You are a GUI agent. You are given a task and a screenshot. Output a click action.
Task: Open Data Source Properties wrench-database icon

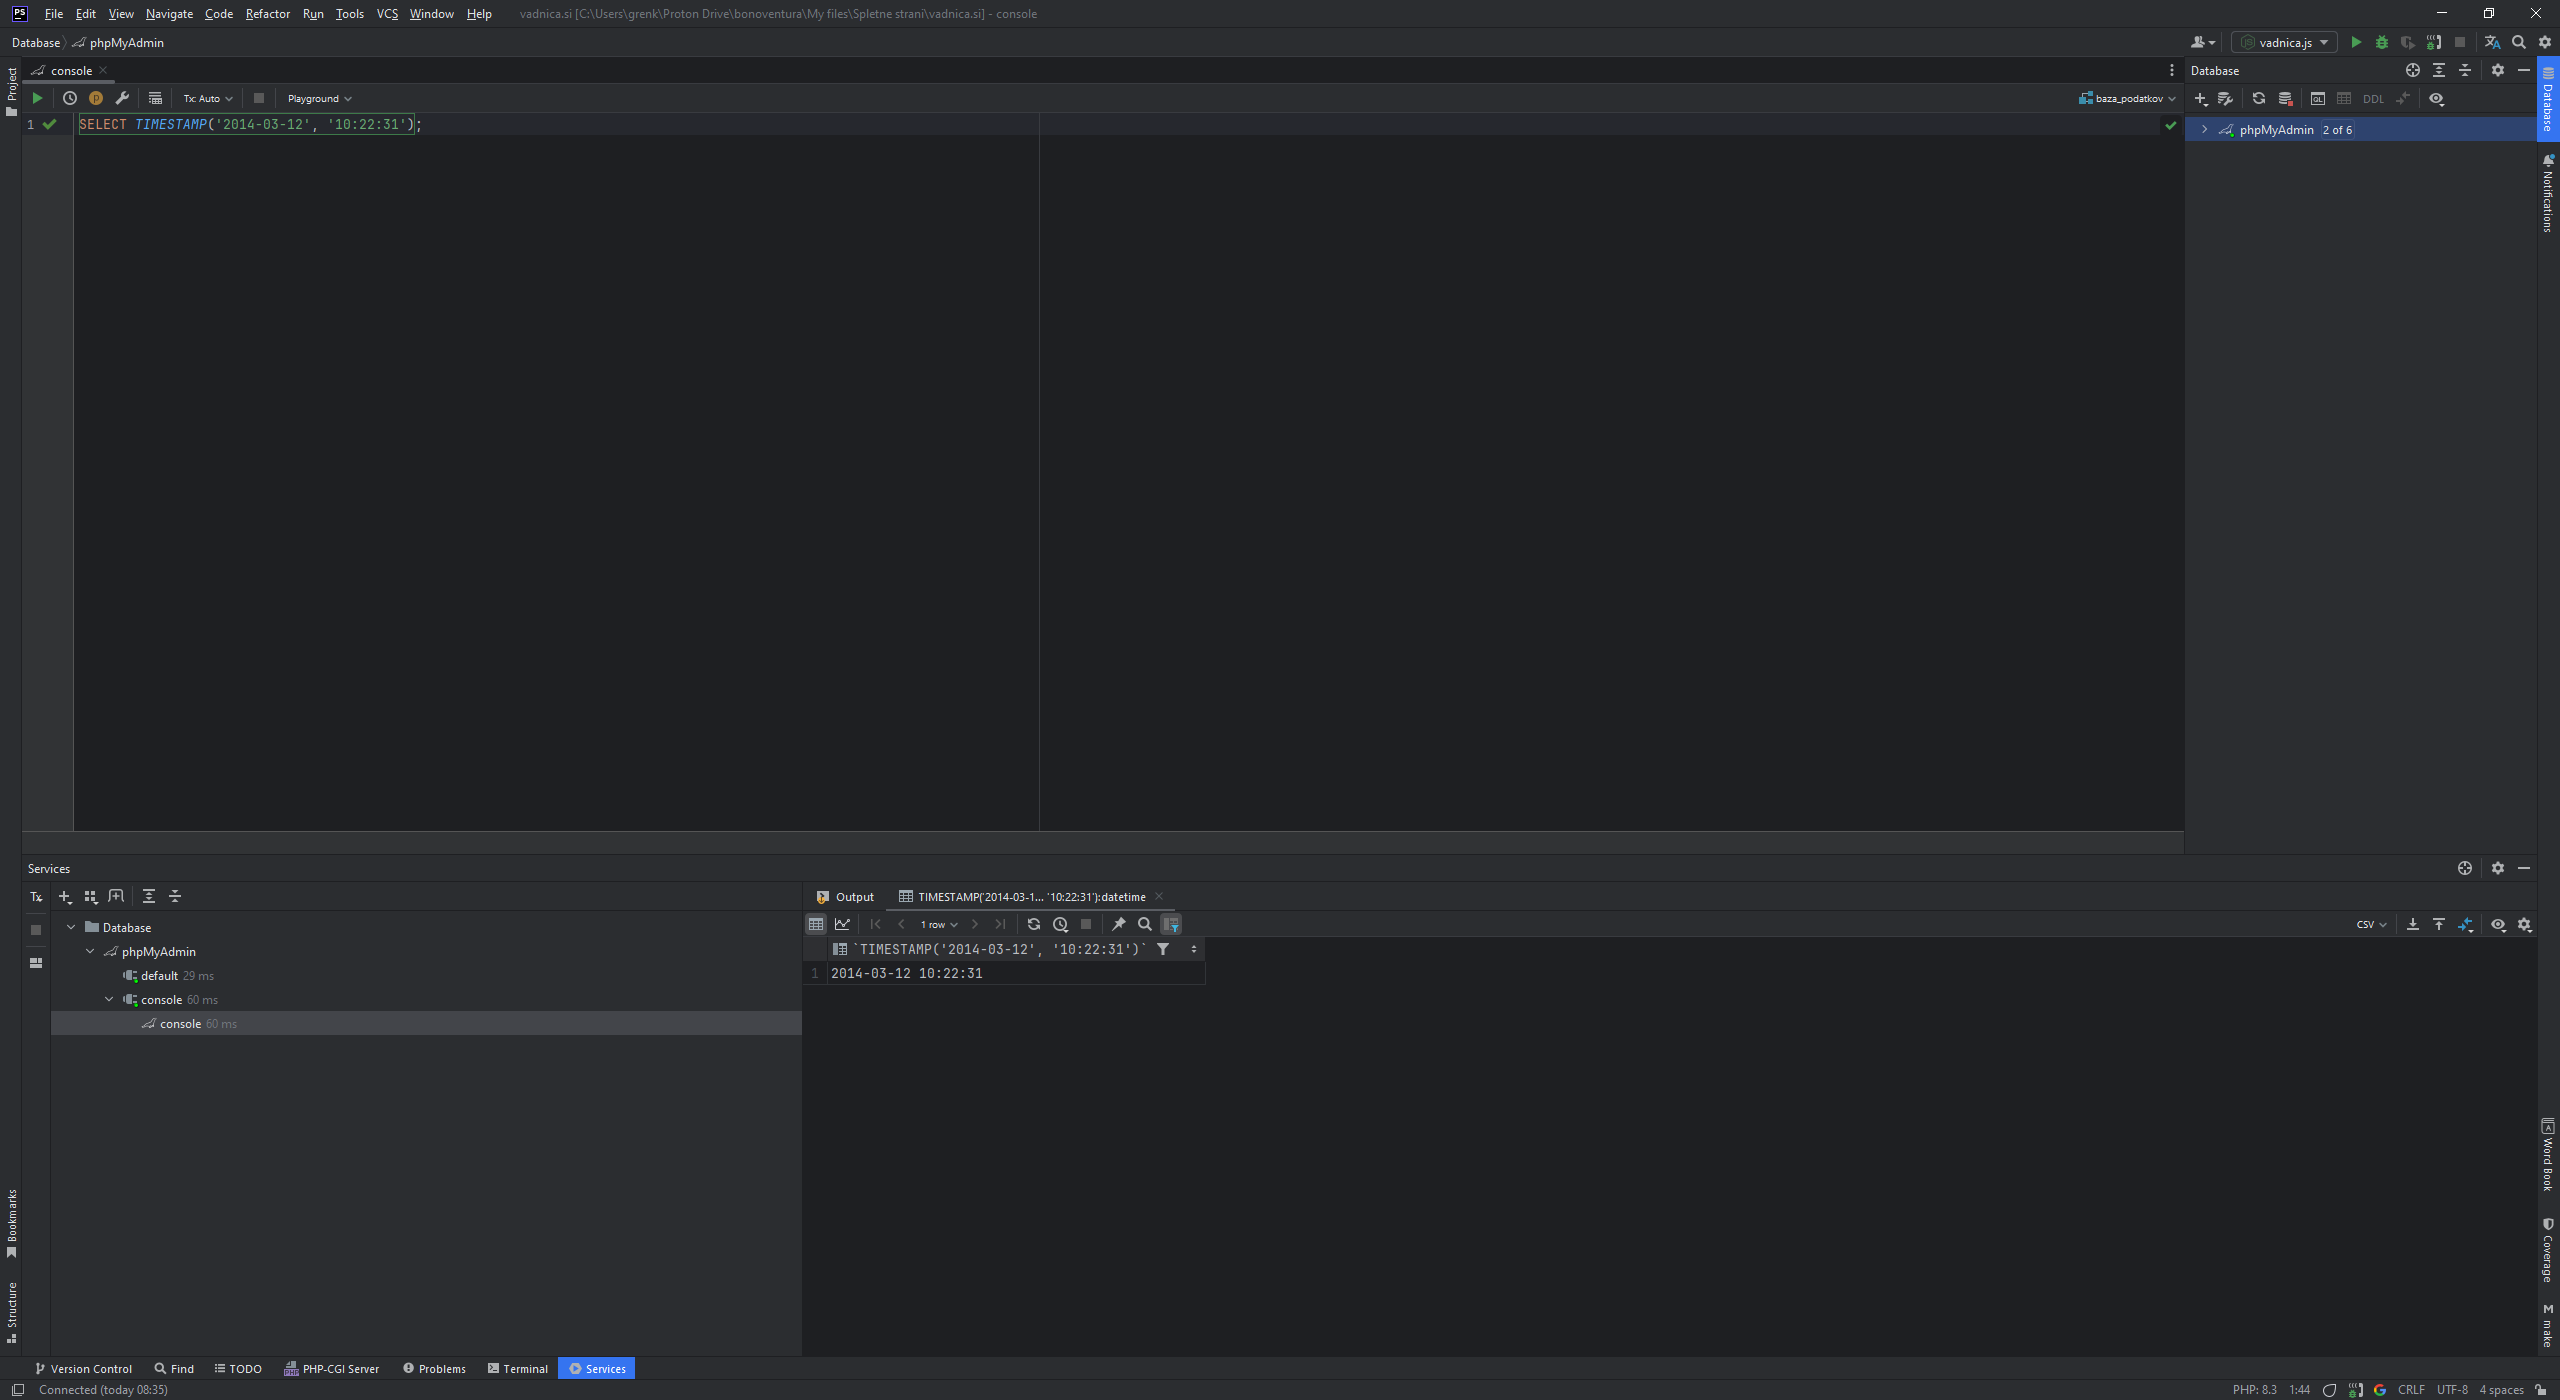[x=2225, y=99]
